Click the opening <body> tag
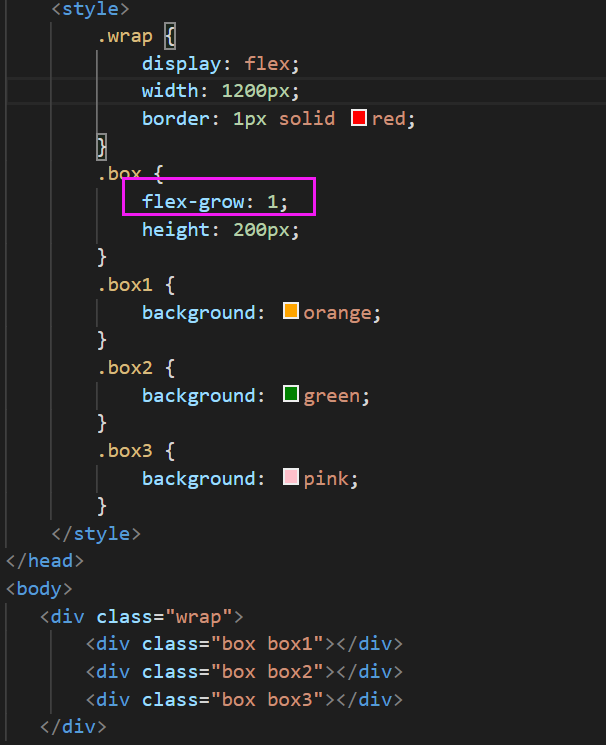The height and width of the screenshot is (745, 606). 39,589
